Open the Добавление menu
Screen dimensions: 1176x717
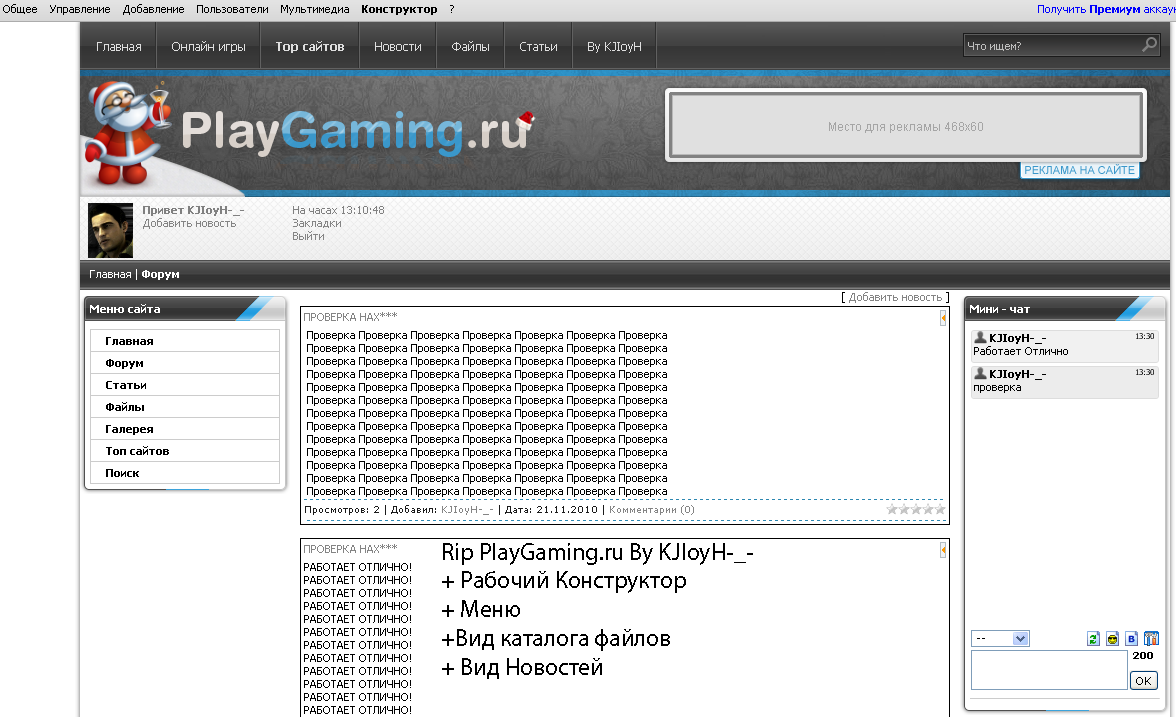pos(153,9)
